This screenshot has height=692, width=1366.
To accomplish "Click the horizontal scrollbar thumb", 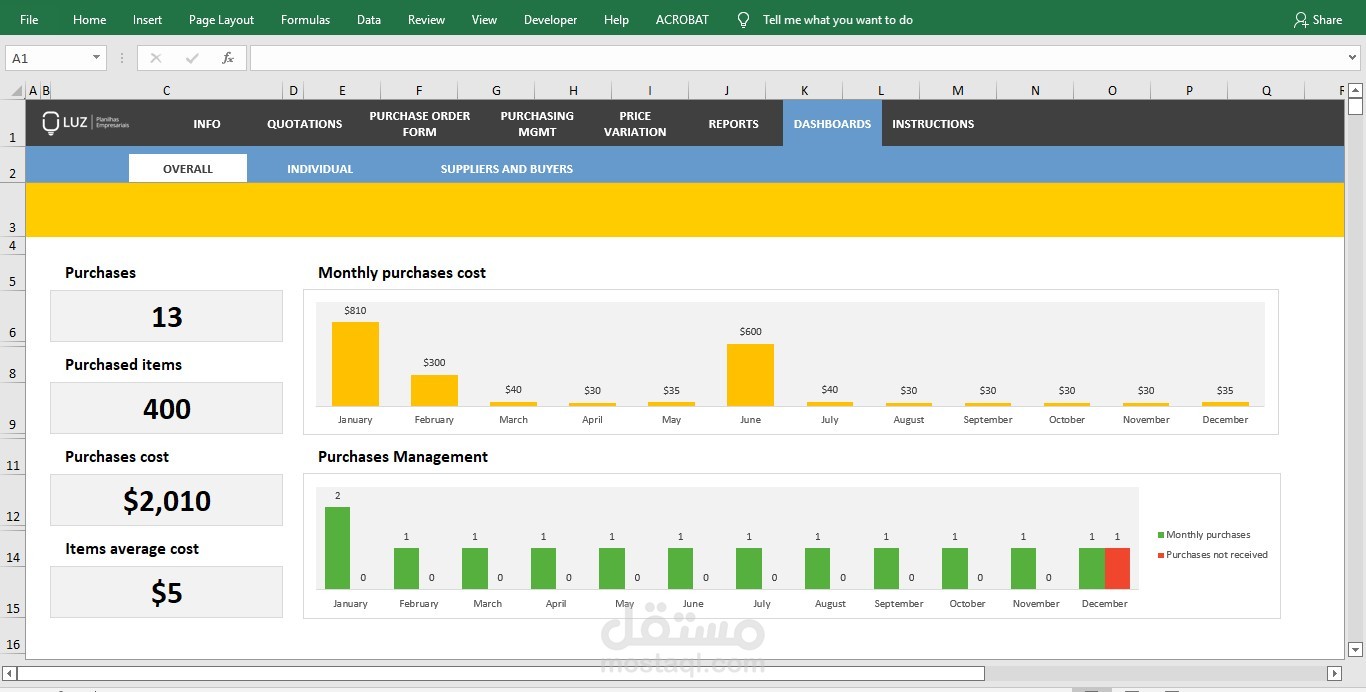I will [500, 673].
